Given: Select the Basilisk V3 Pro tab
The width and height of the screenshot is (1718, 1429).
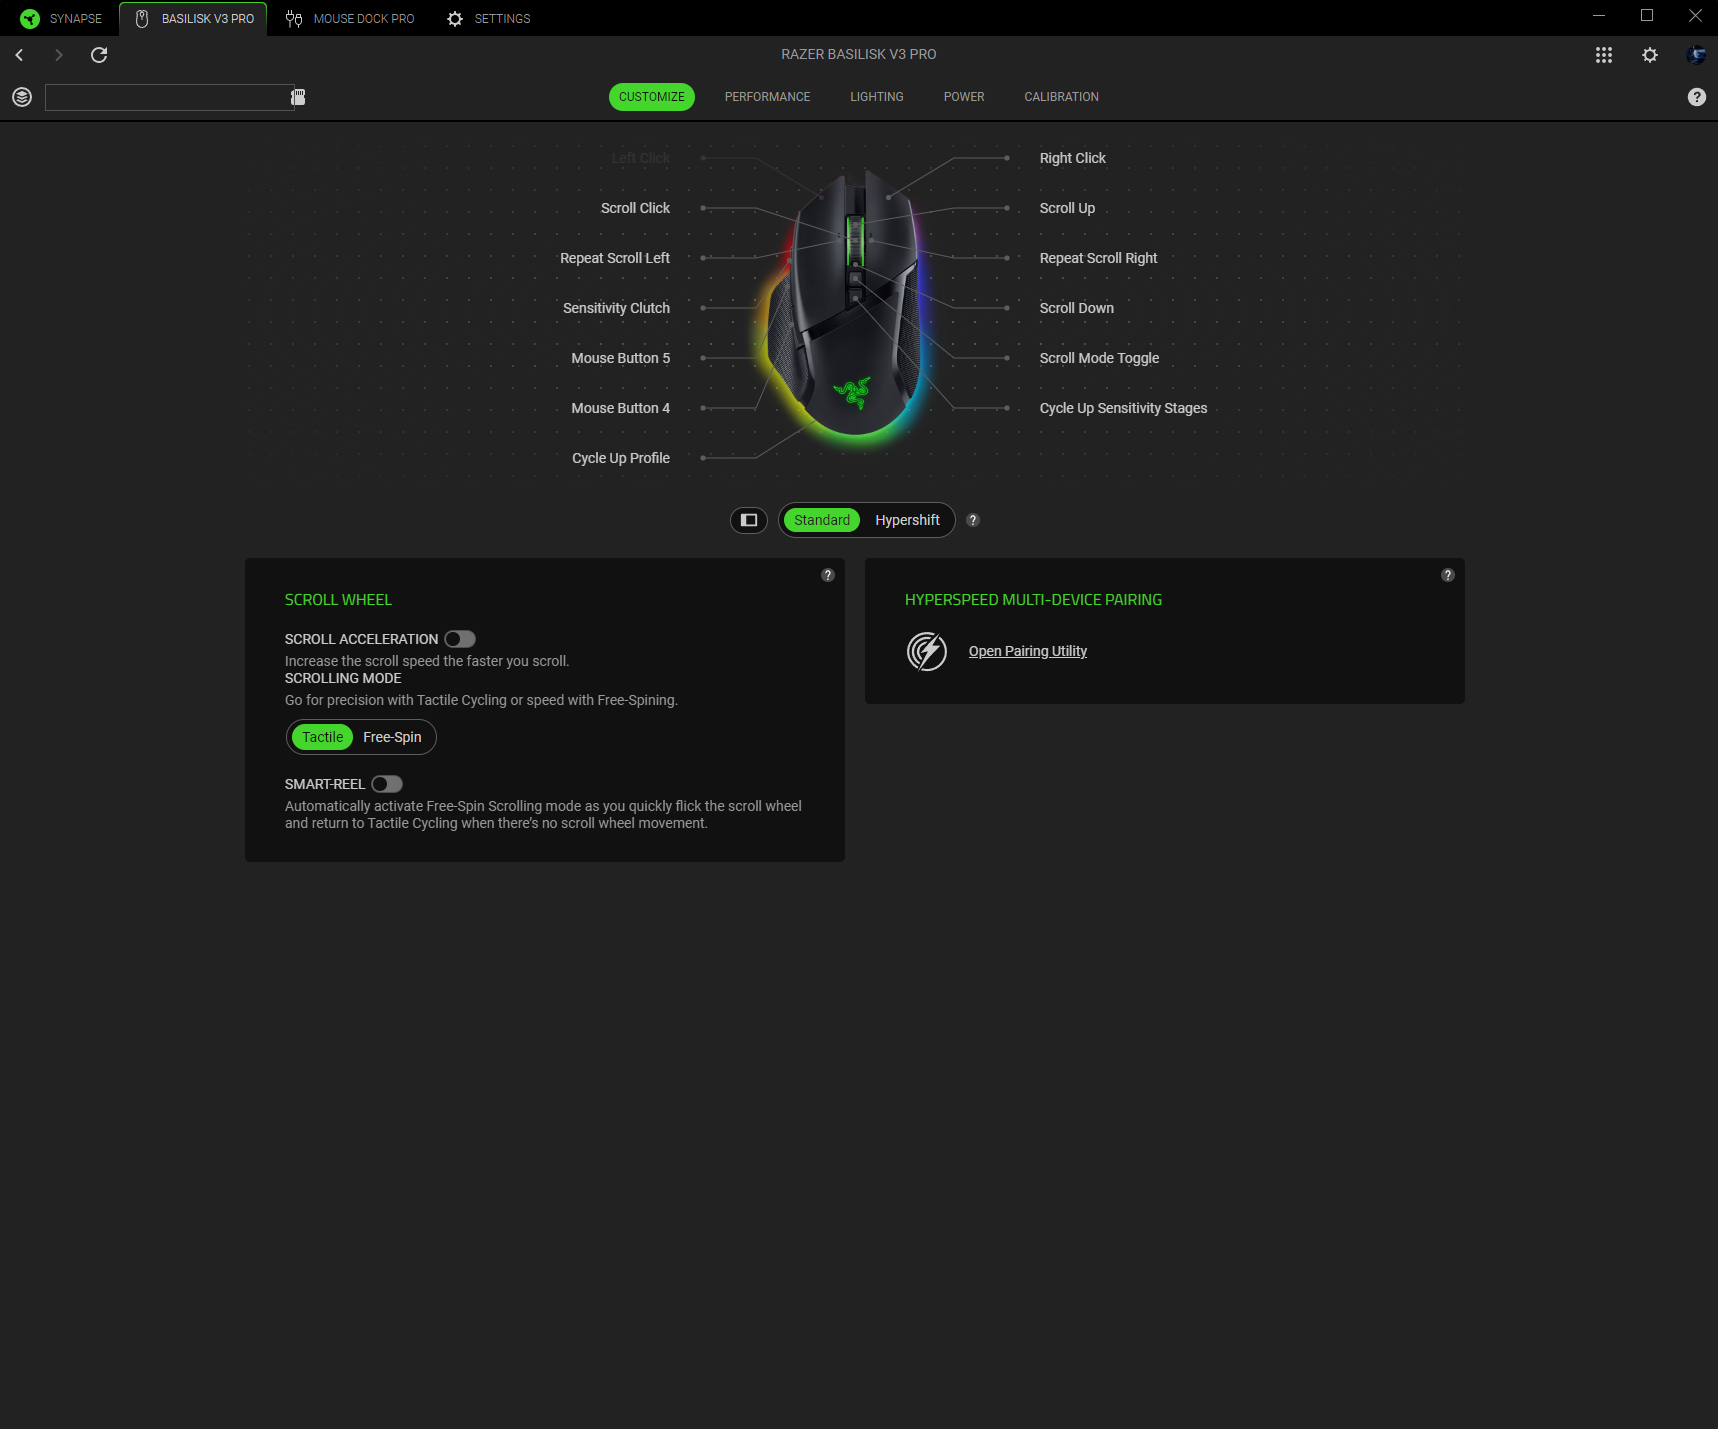Looking at the screenshot, I should coord(194,18).
